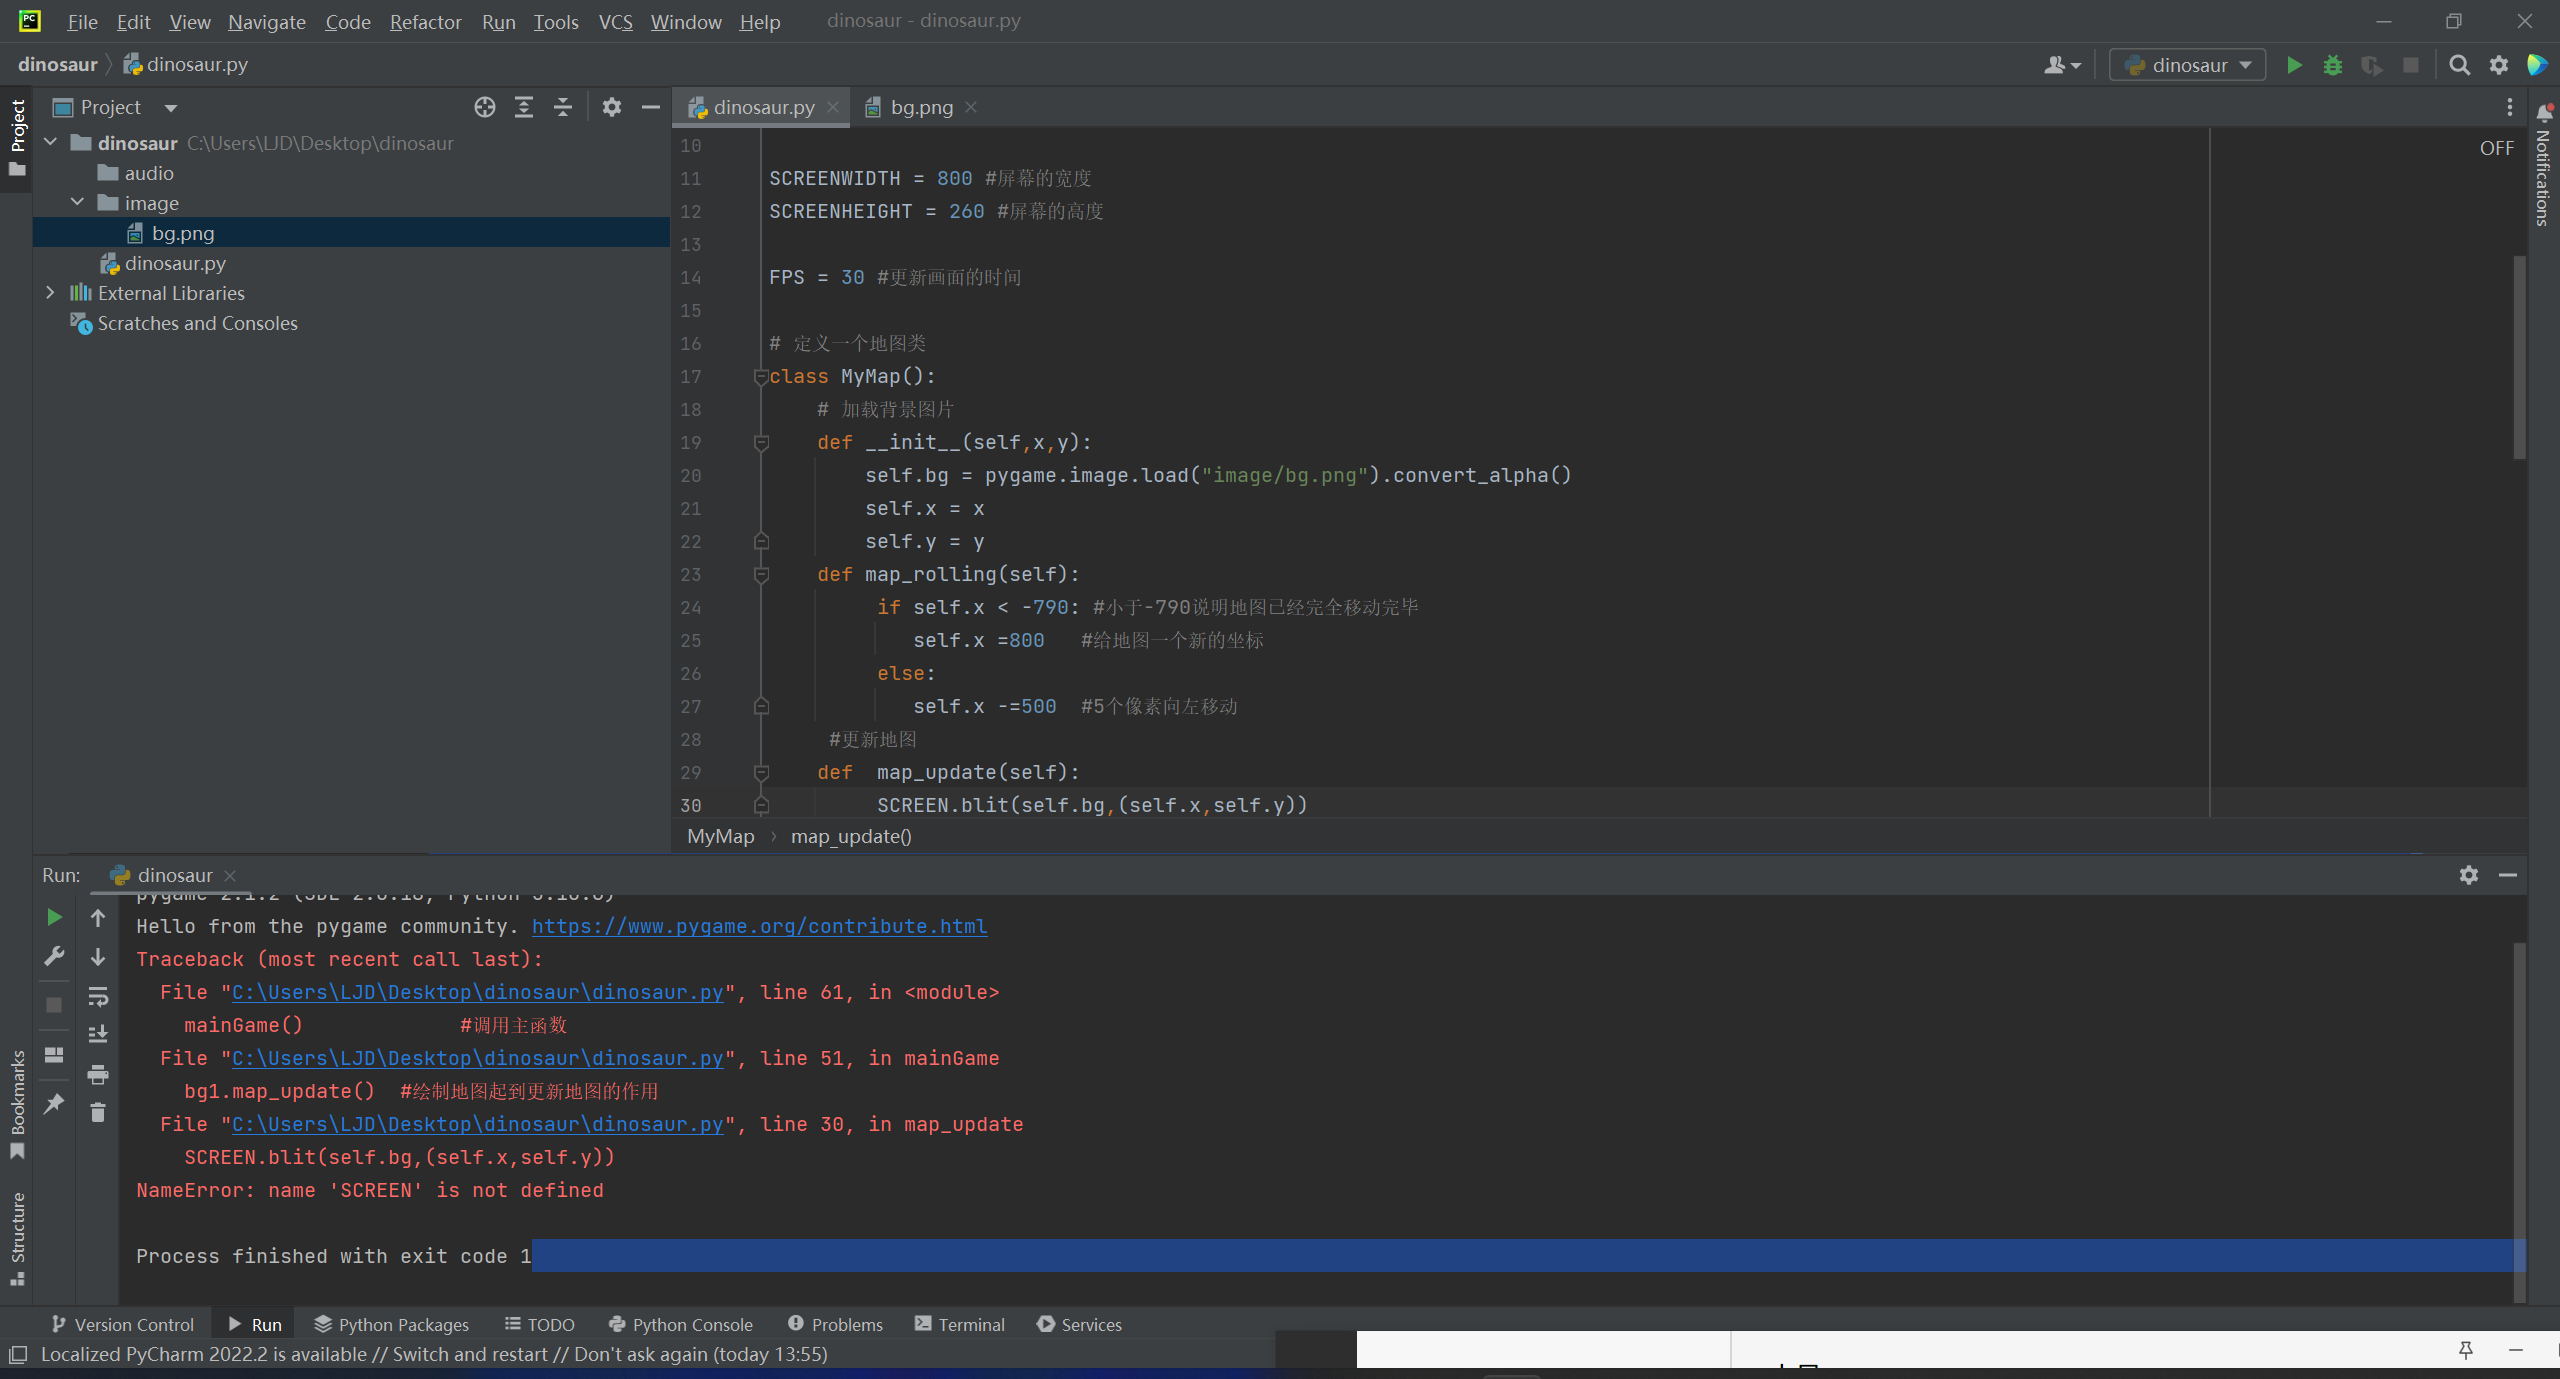Run with coverage icon in toolbar

tap(2372, 65)
